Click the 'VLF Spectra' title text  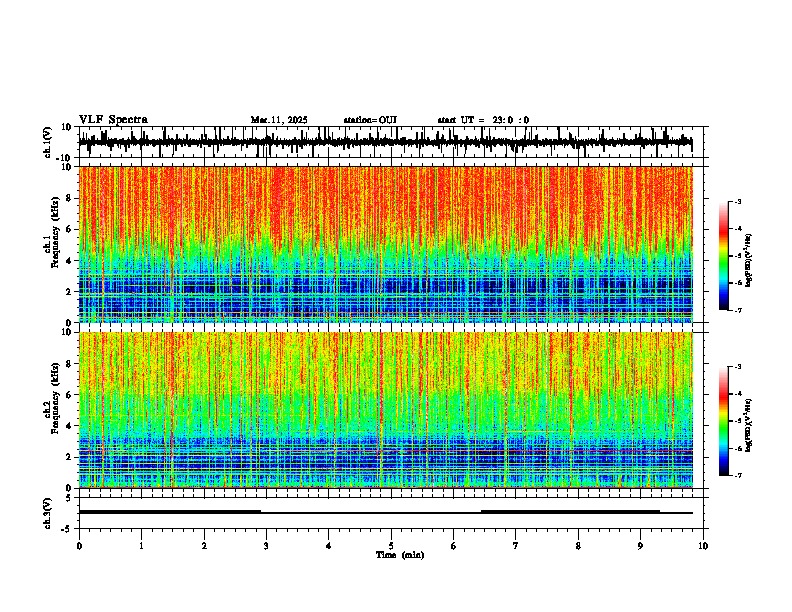pyautogui.click(x=113, y=120)
